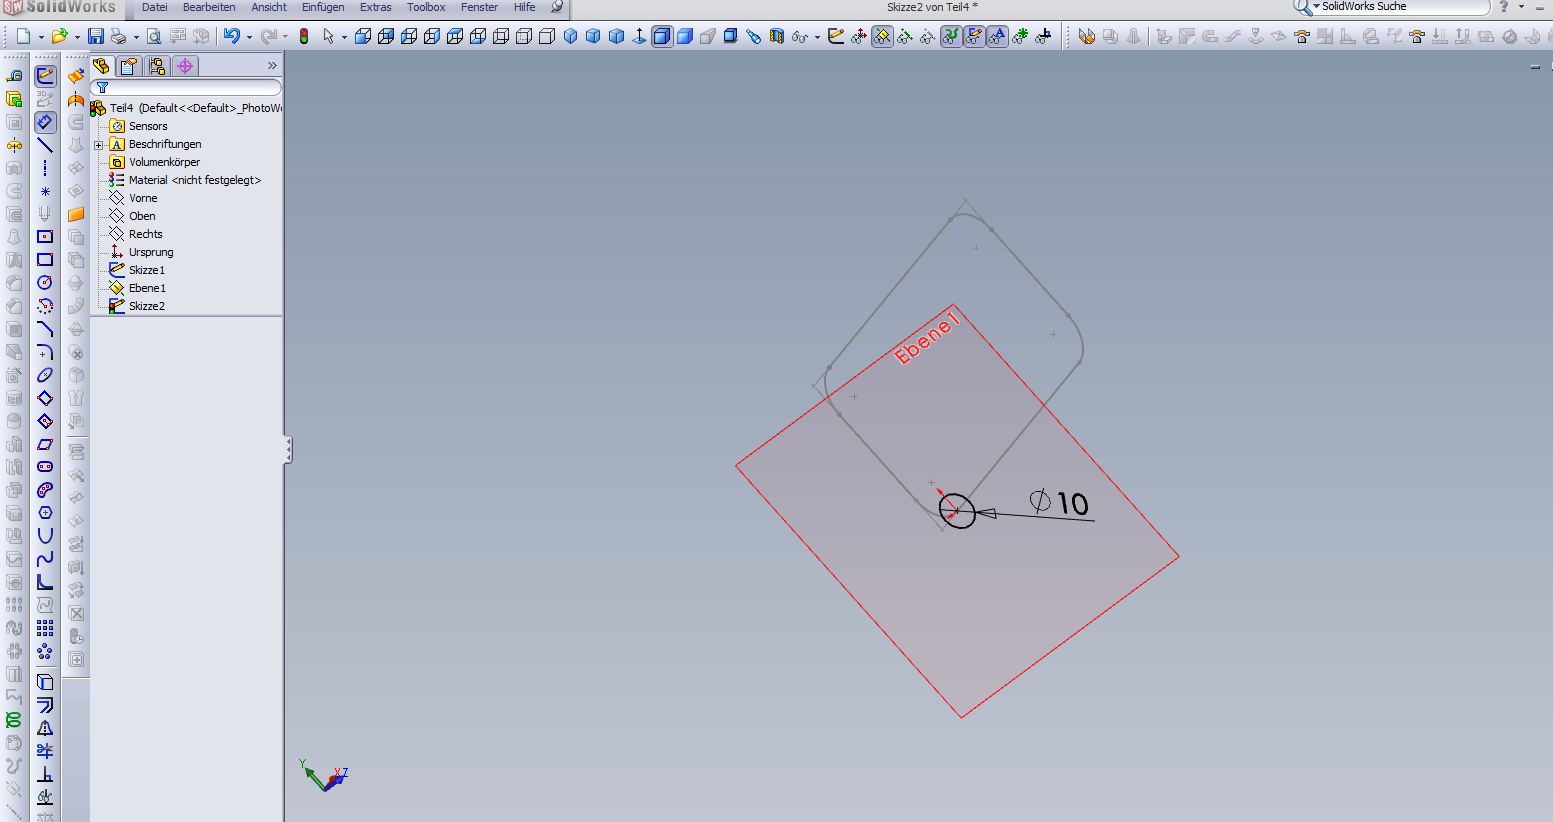Click the Linear Sketch Pattern icon

45,628
